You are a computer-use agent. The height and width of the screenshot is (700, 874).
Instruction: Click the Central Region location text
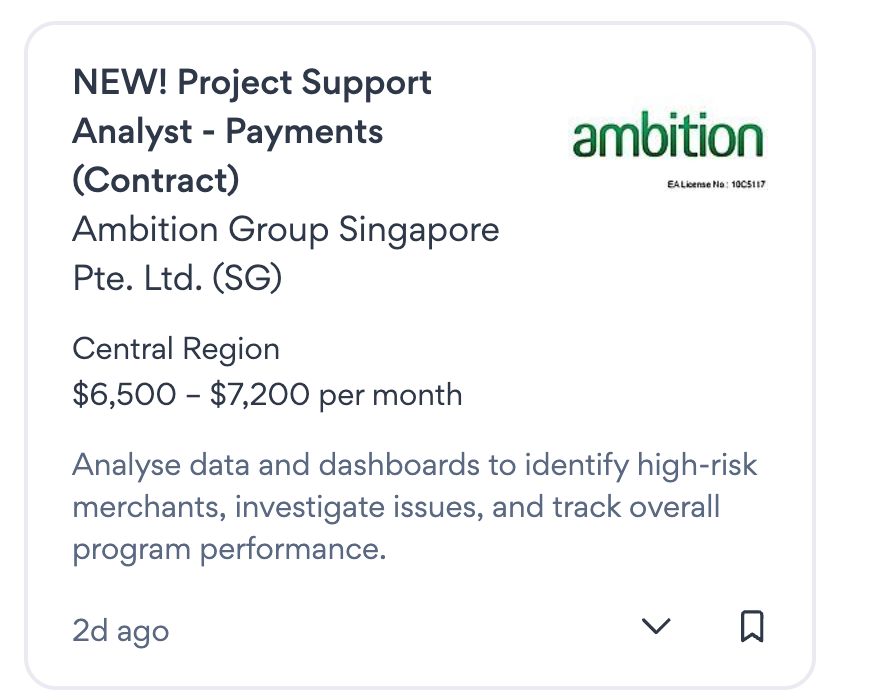176,349
